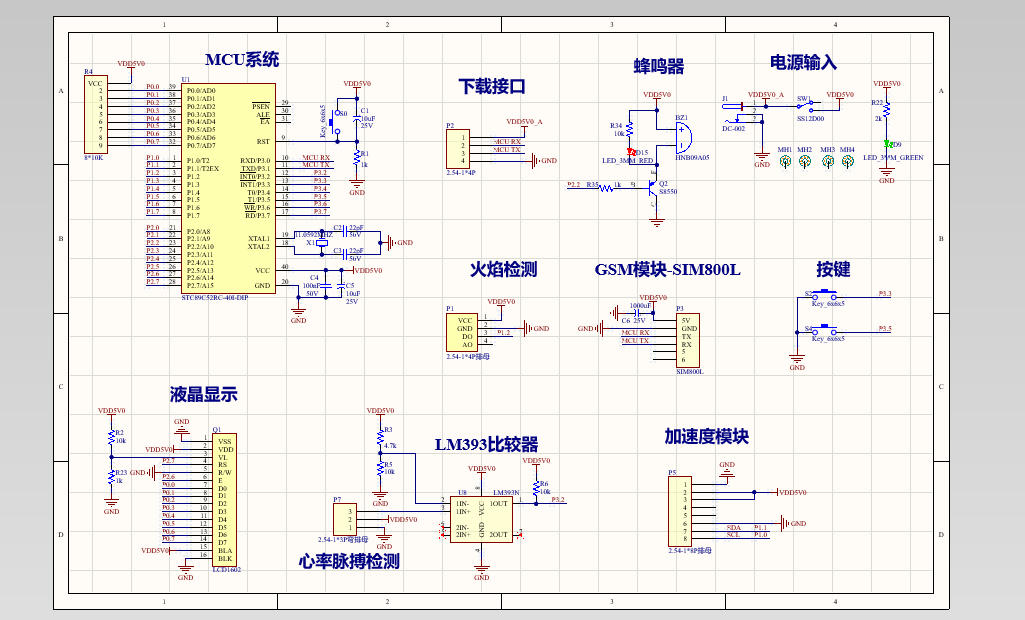Select resistor R6 10k pull-up
1025x620 pixels.
click(536, 487)
